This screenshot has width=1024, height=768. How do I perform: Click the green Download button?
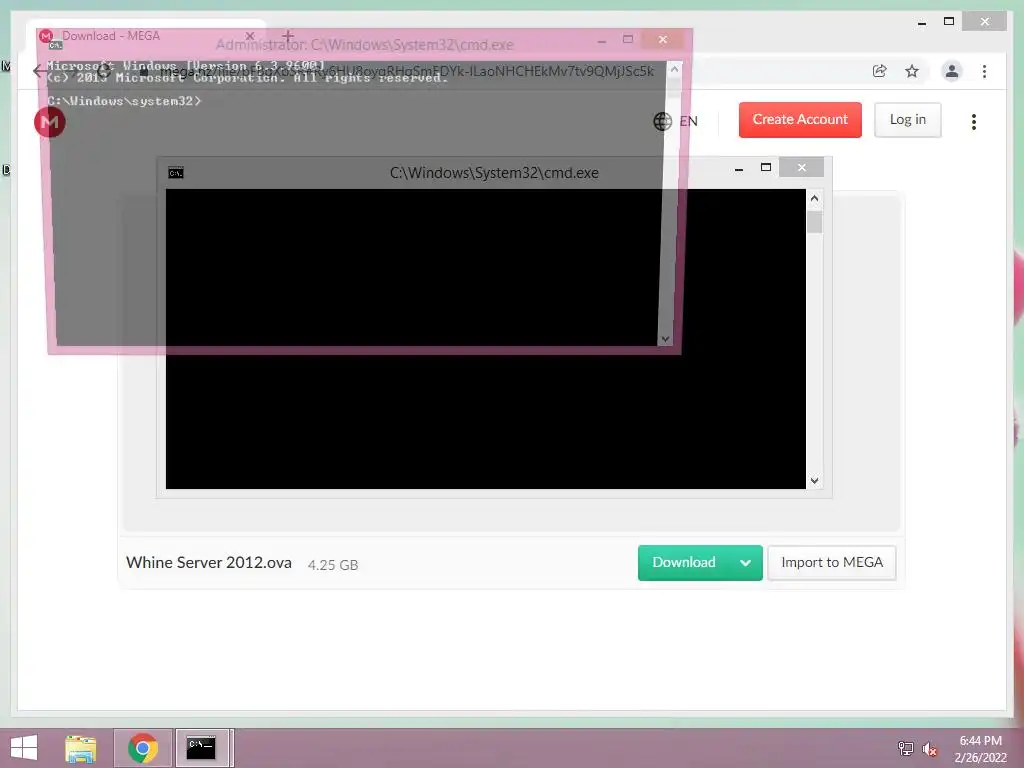[684, 562]
